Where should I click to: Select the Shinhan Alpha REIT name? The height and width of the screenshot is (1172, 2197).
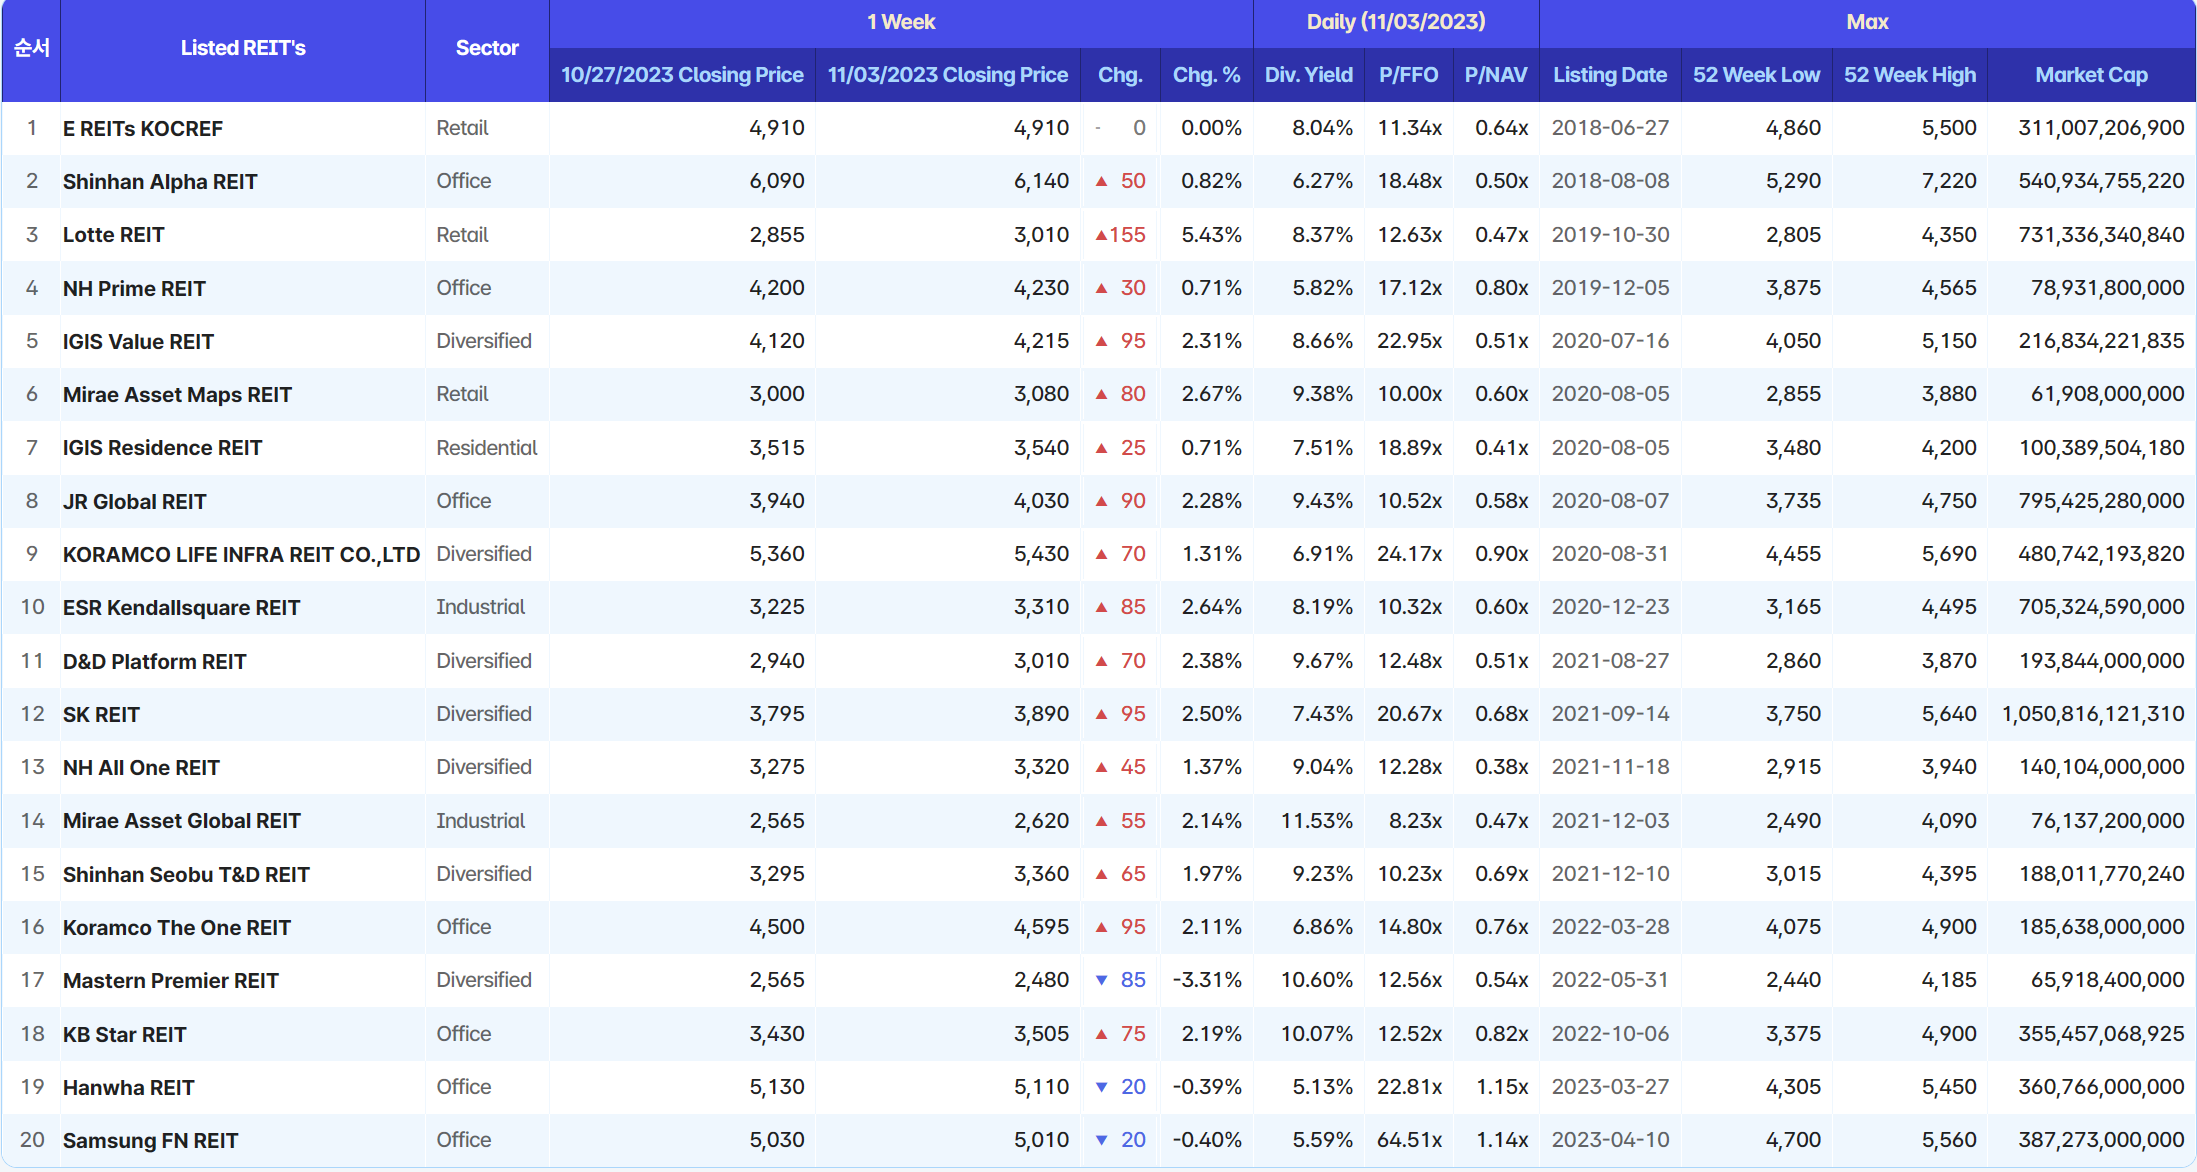pyautogui.click(x=160, y=182)
